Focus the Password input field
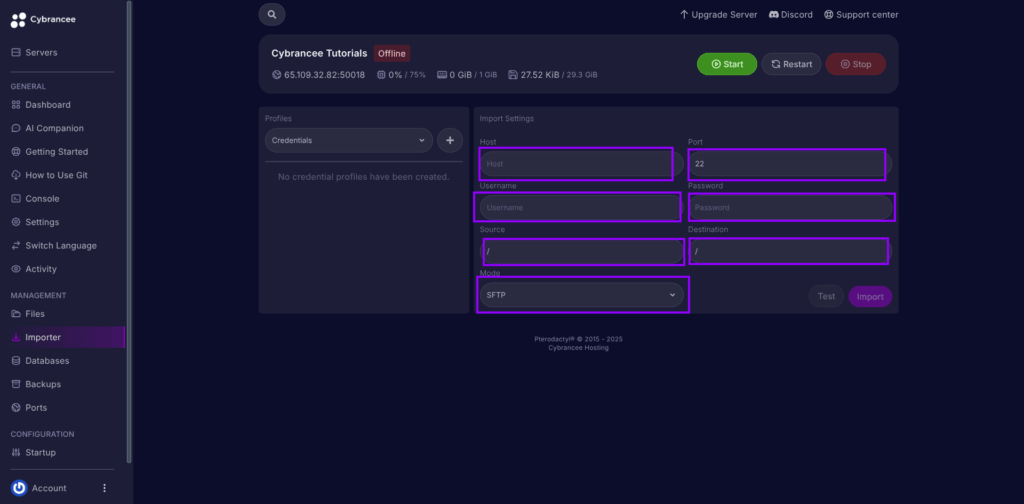Viewport: 1024px width, 504px height. pyautogui.click(x=790, y=208)
